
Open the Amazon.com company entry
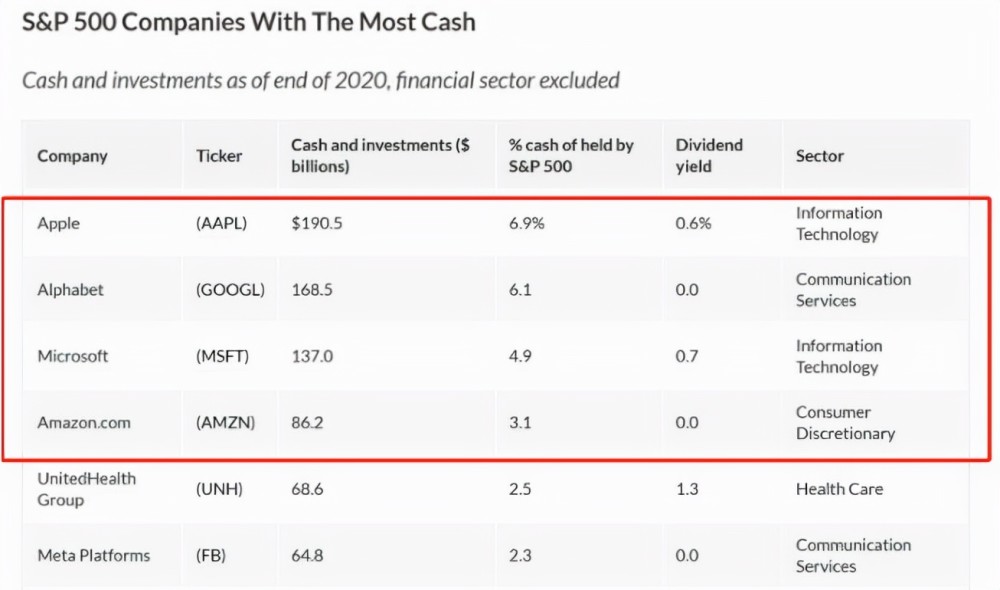tap(84, 422)
